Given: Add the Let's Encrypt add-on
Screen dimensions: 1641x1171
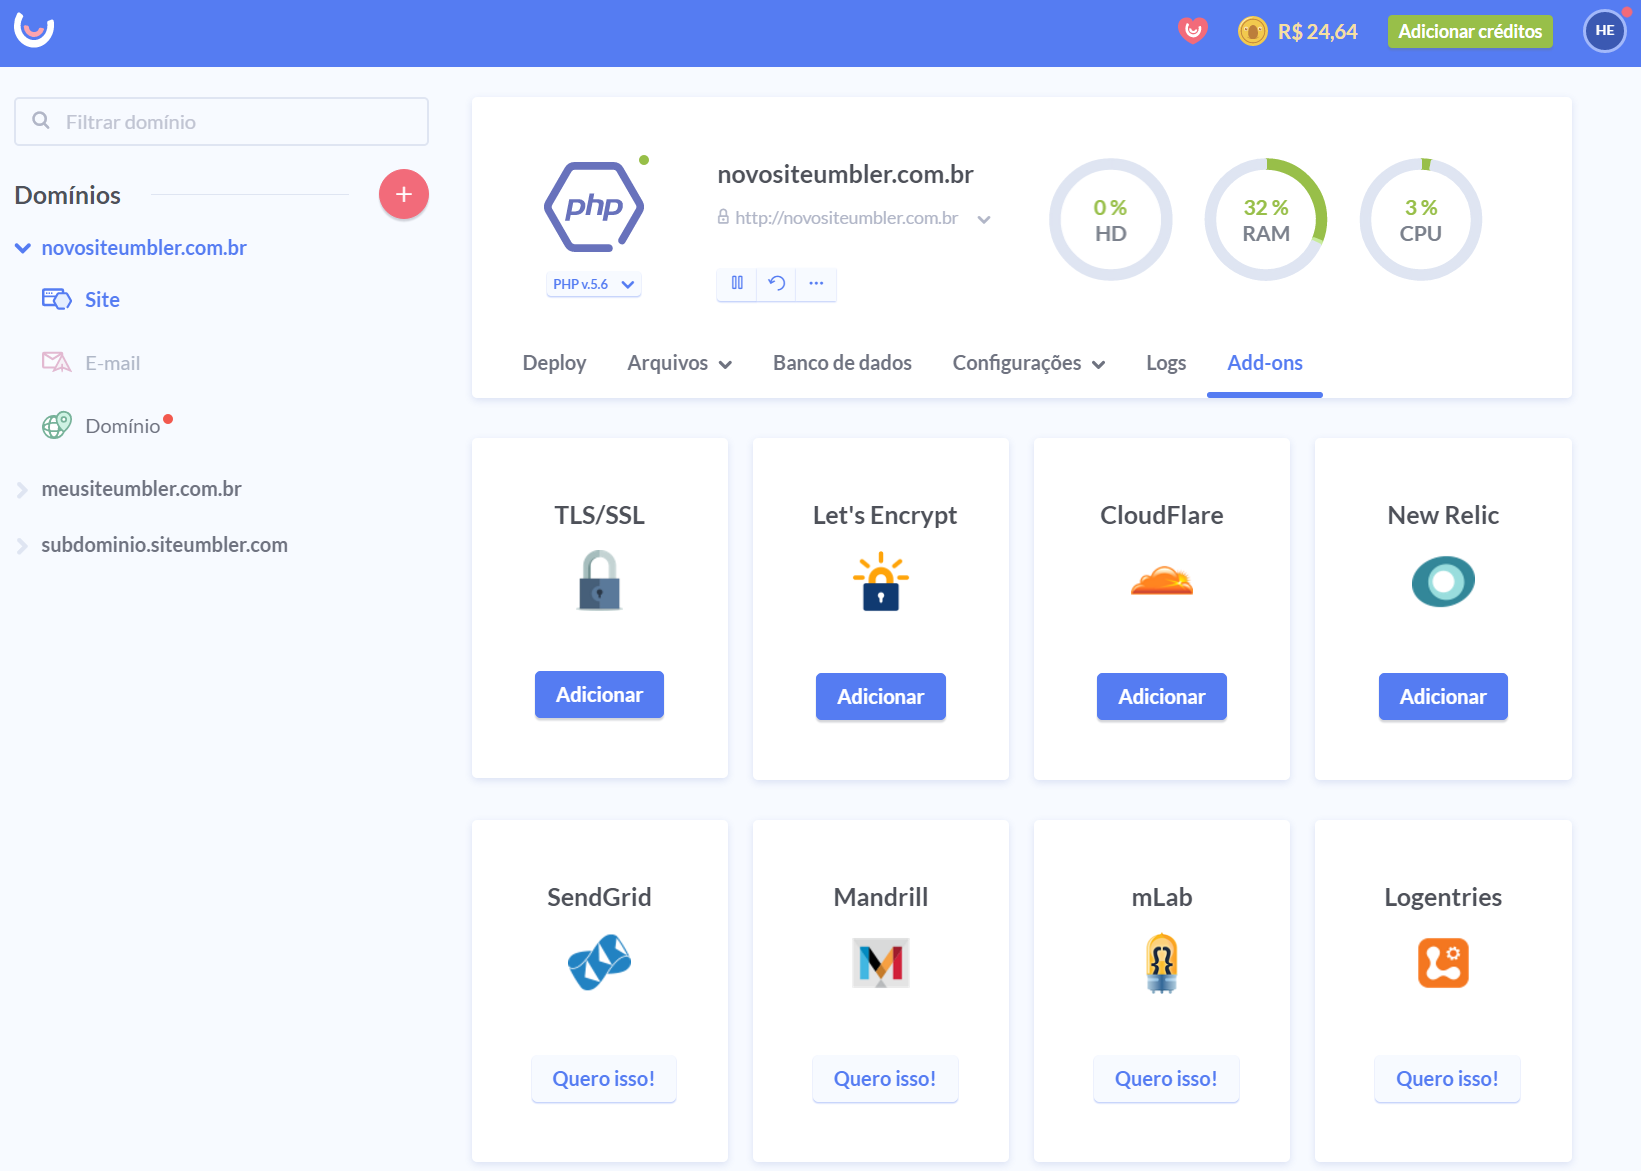Looking at the screenshot, I should [880, 696].
